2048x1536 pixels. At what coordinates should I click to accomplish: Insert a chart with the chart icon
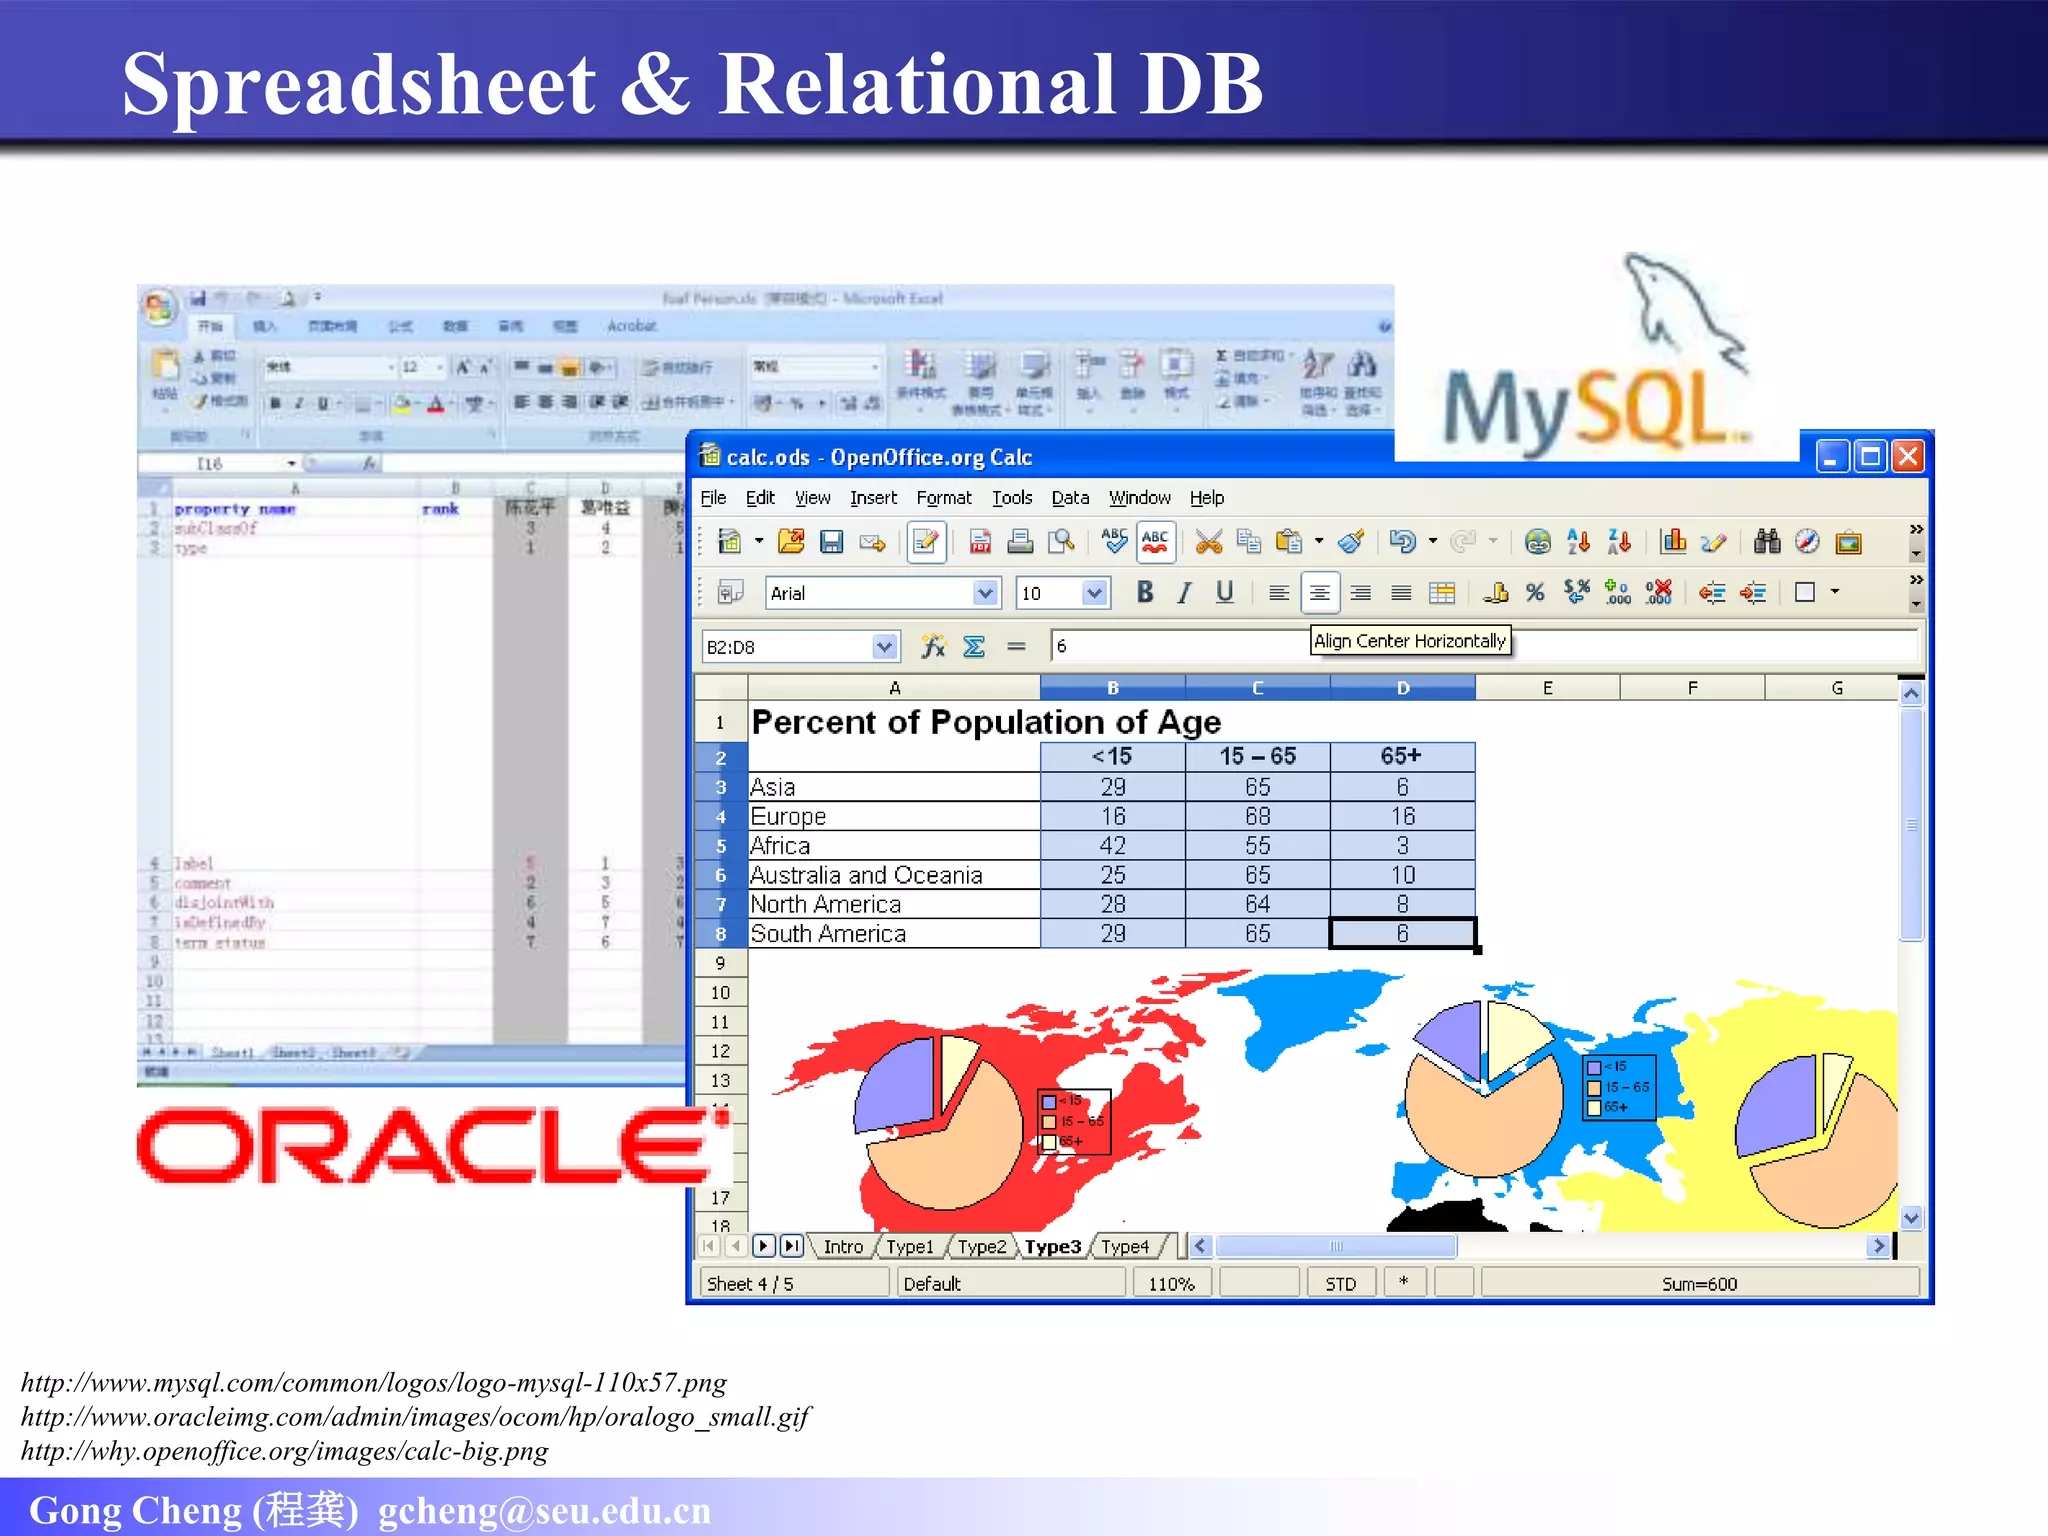[1673, 542]
